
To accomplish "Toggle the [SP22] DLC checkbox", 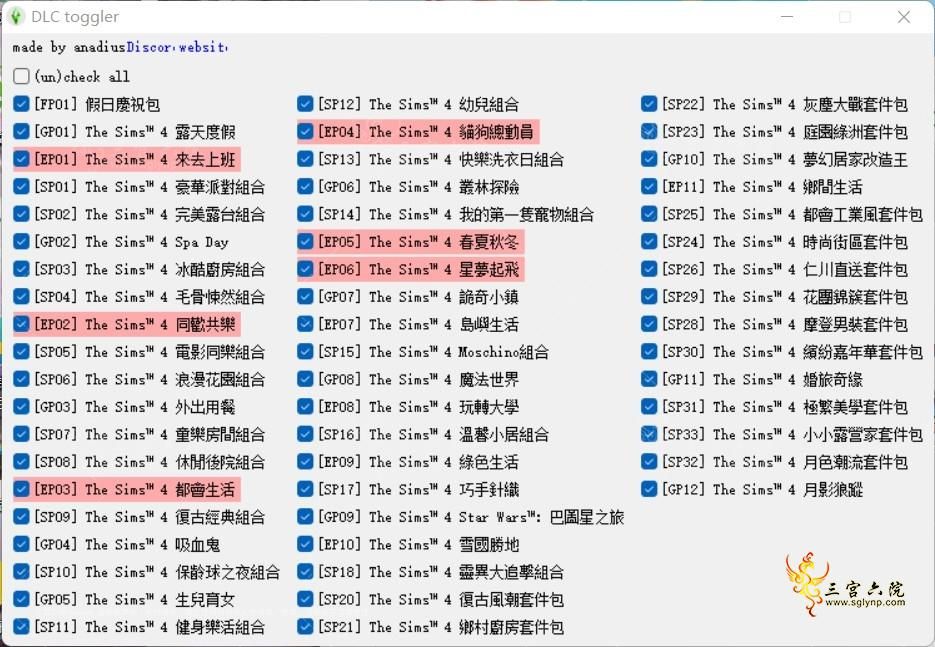I will [649, 104].
